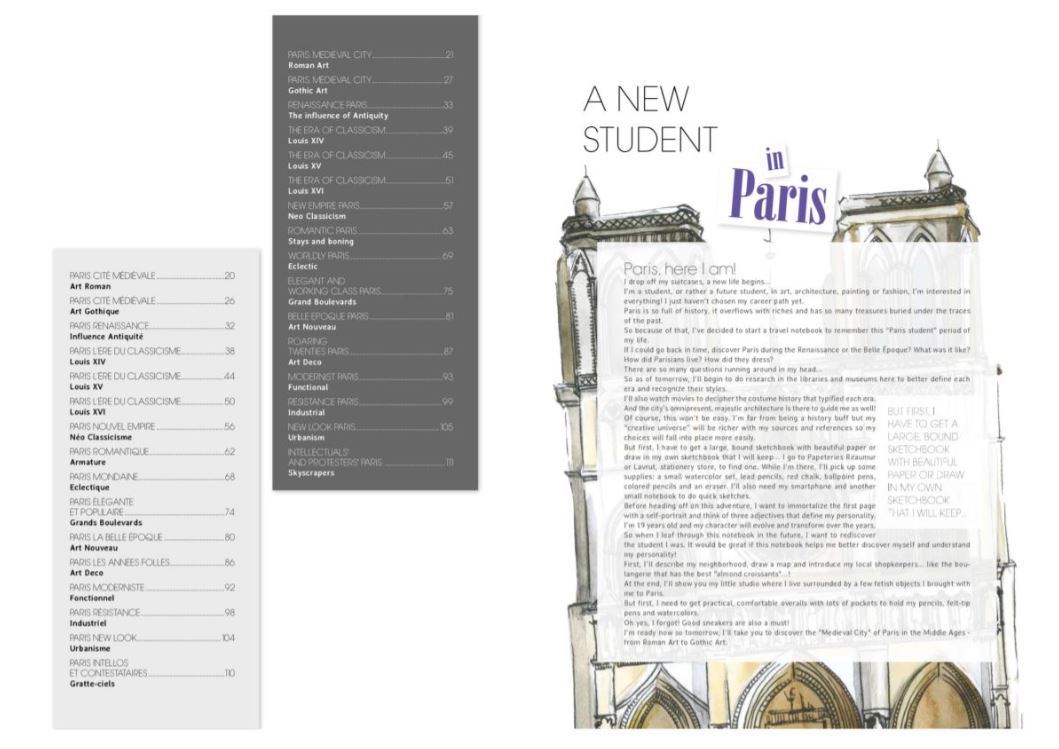The width and height of the screenshot is (1059, 749).
Task: Click the "BELLE EPOQUE PARIS" entry
Action: tap(371, 316)
